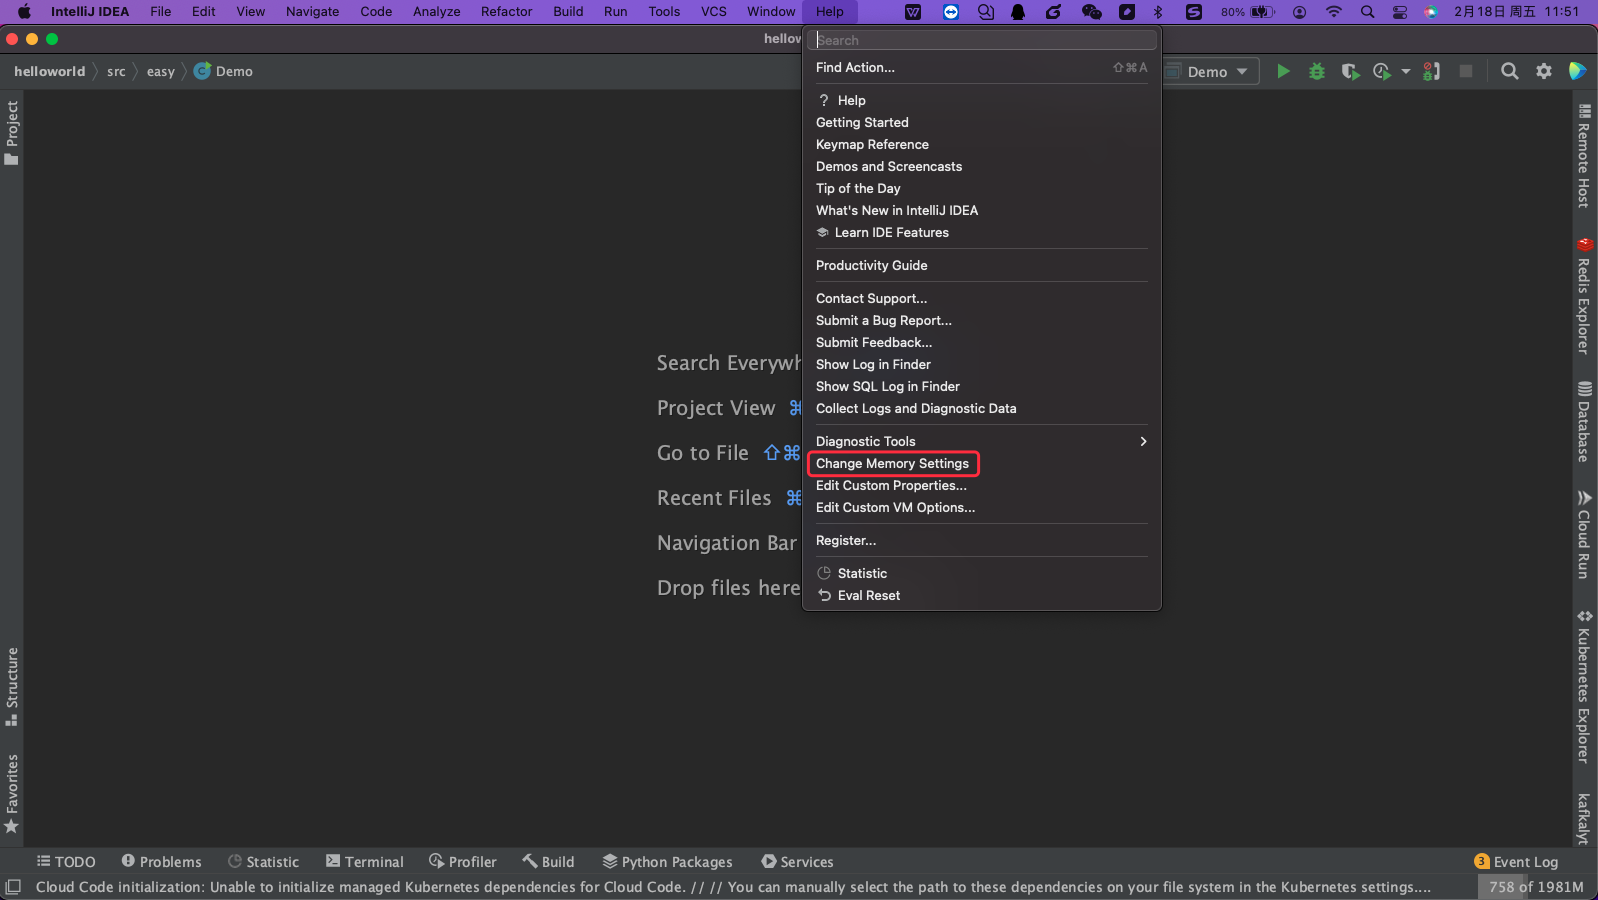Open macOS Control Center icon
Image resolution: width=1598 pixels, height=900 pixels.
[1400, 12]
